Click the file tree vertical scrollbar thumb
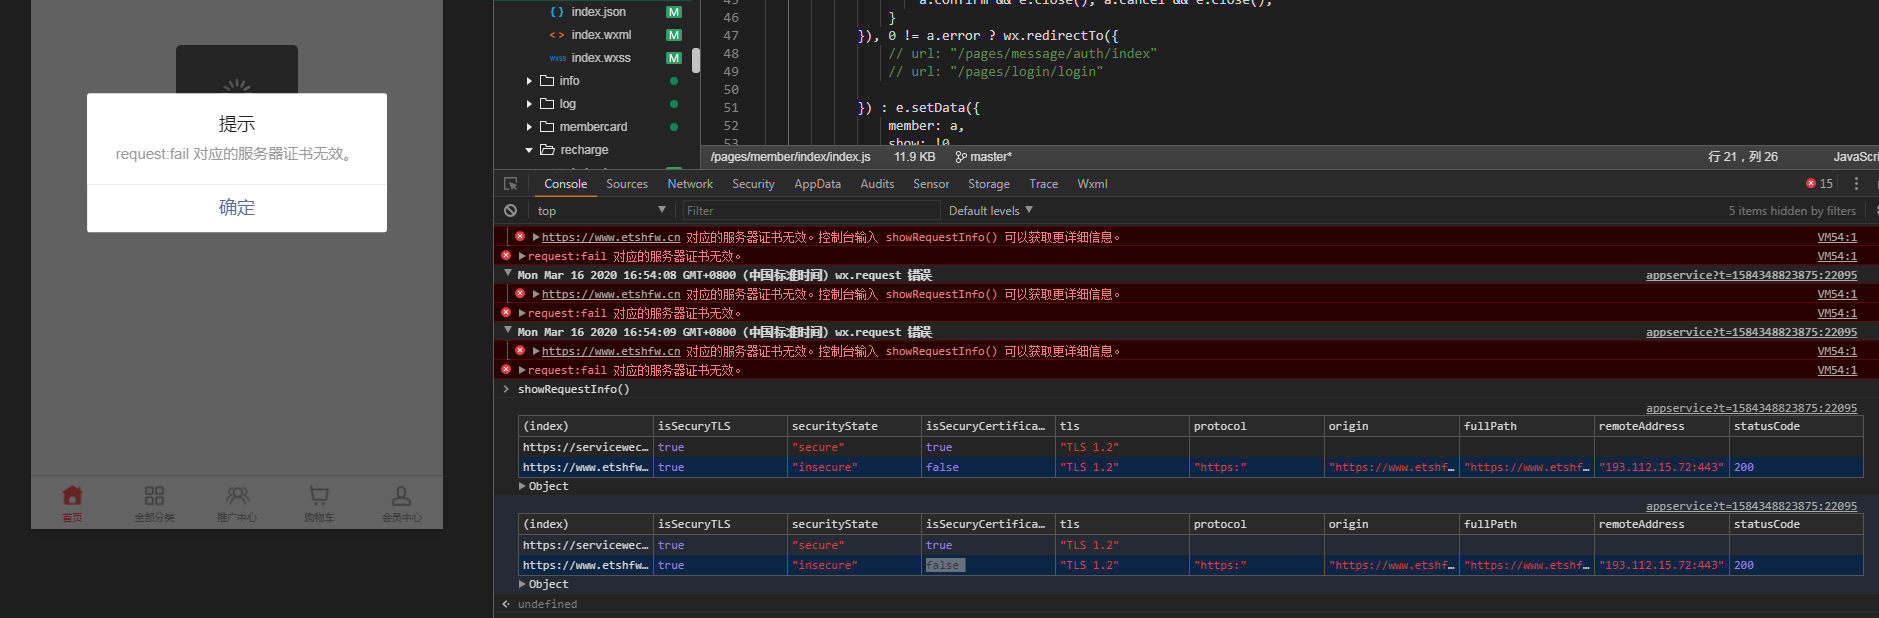 pos(696,60)
